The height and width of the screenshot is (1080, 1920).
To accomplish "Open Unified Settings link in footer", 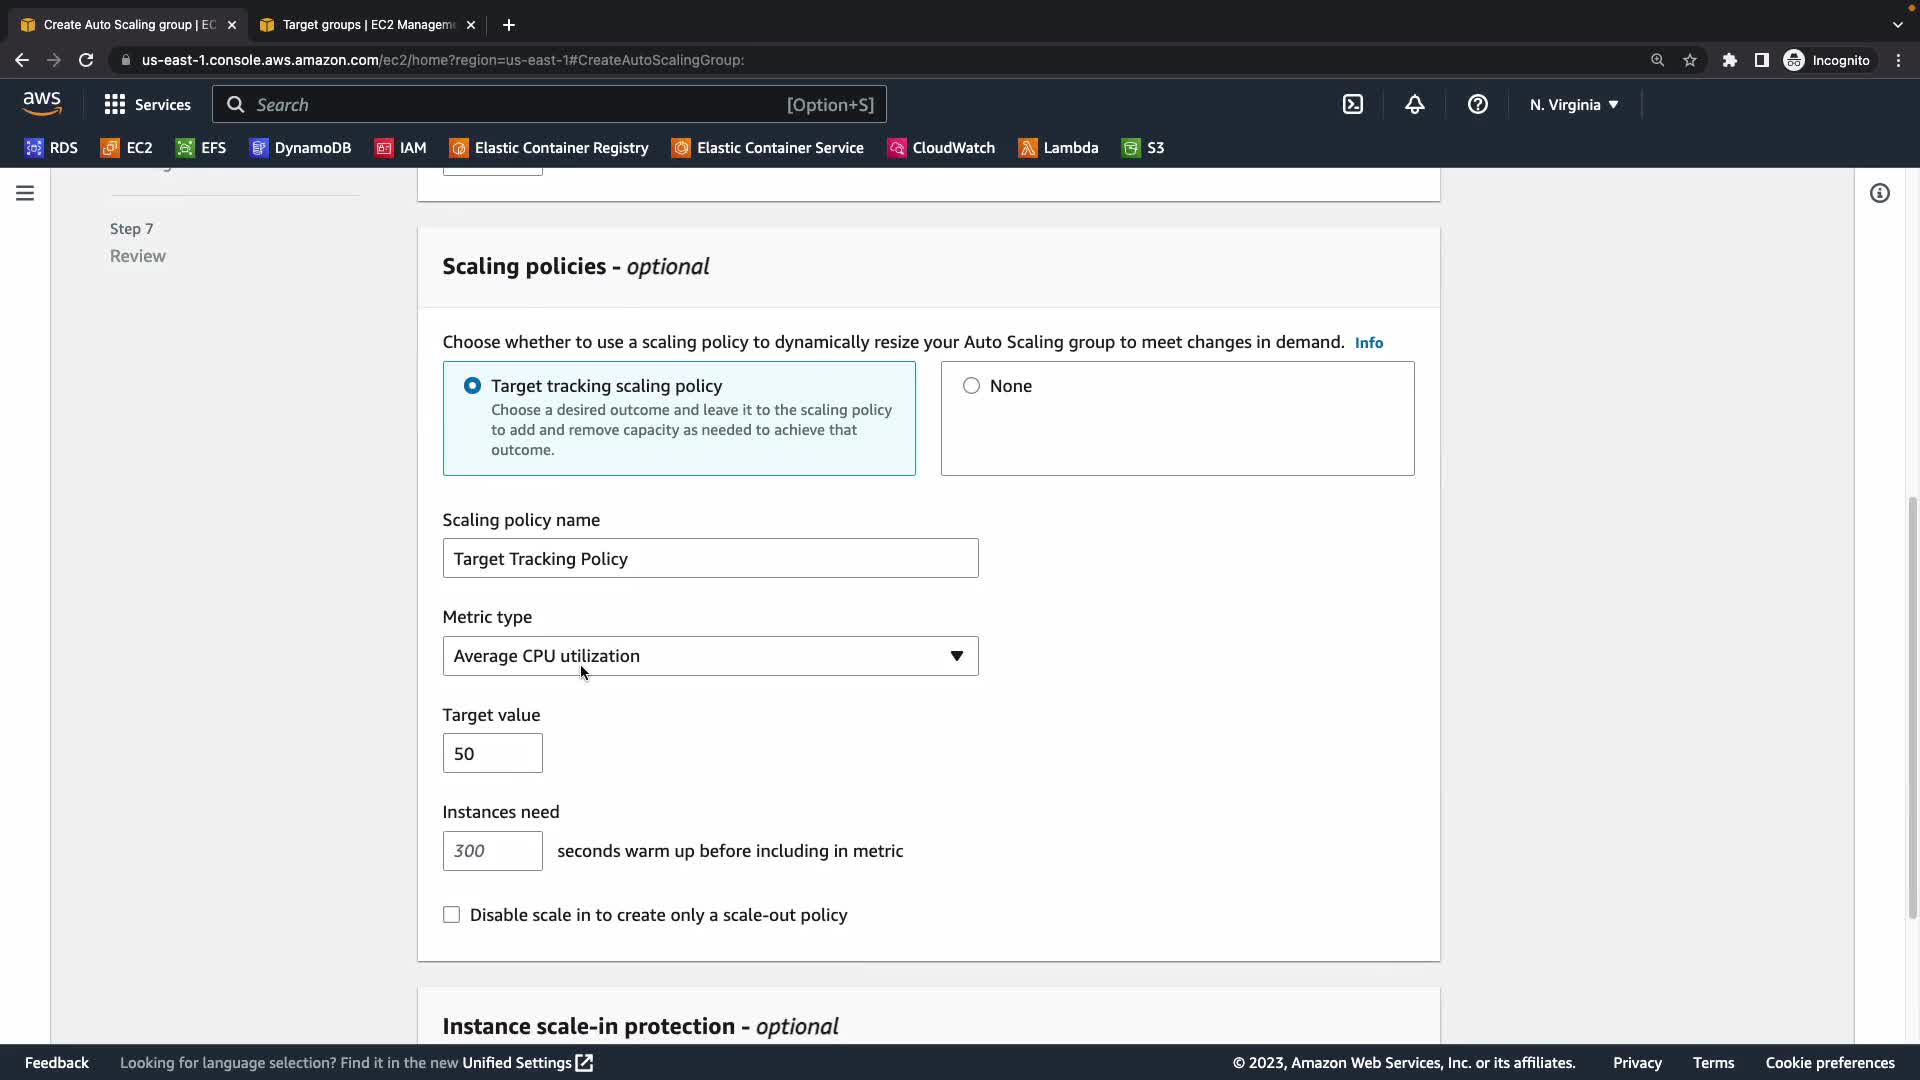I will [x=527, y=1063].
